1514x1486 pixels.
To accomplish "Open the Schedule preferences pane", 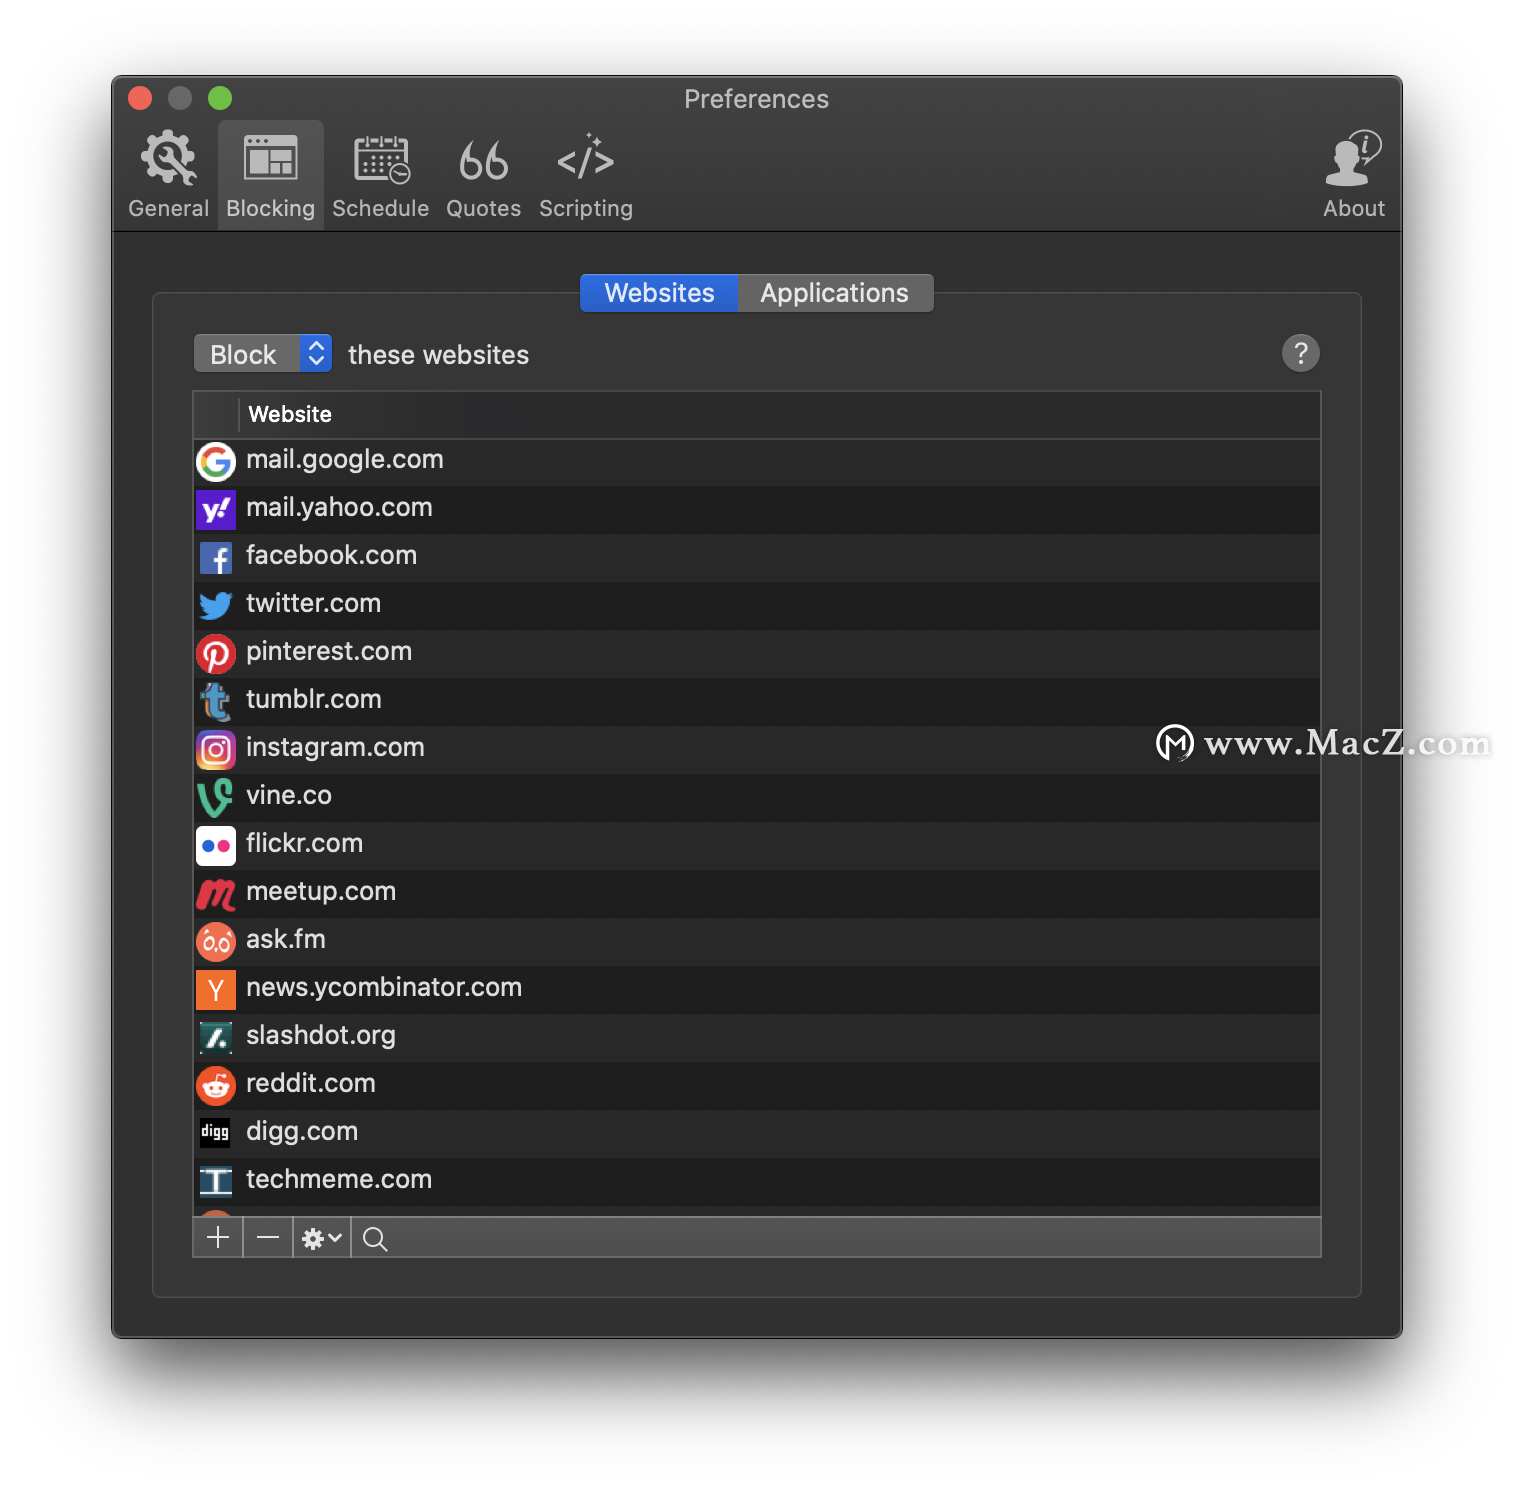I will 380,175.
